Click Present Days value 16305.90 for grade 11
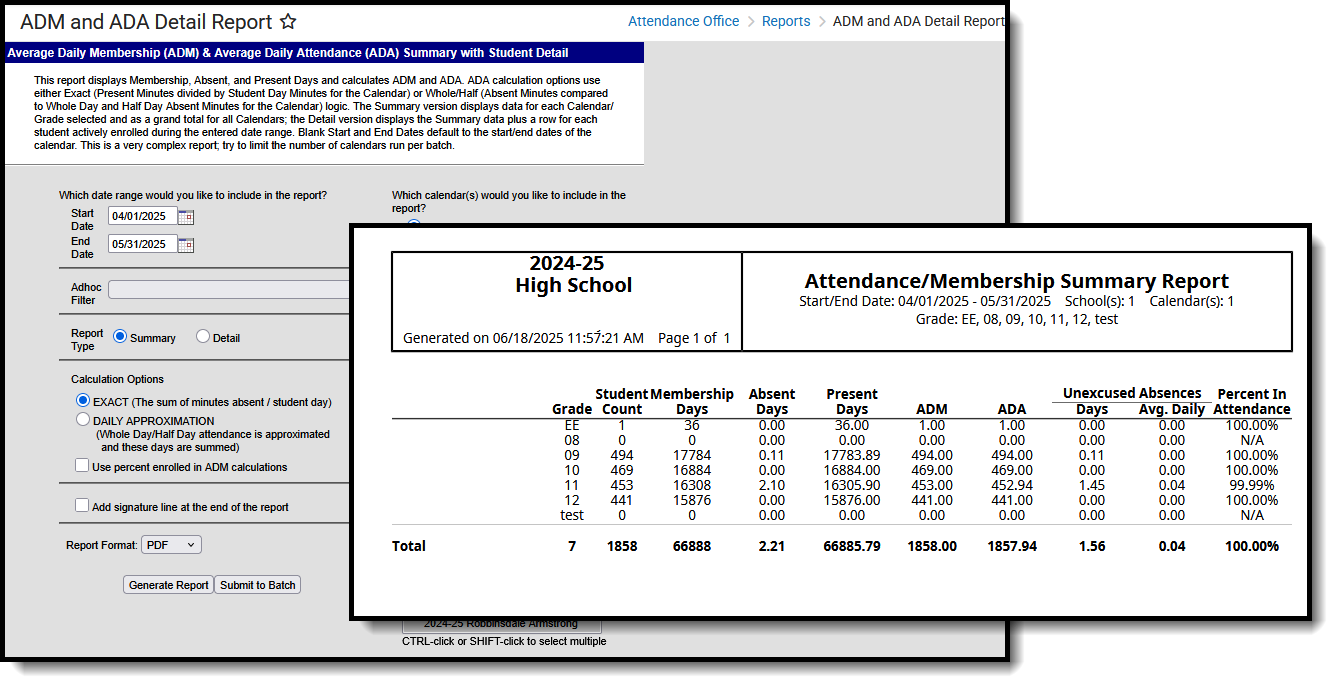 point(852,485)
